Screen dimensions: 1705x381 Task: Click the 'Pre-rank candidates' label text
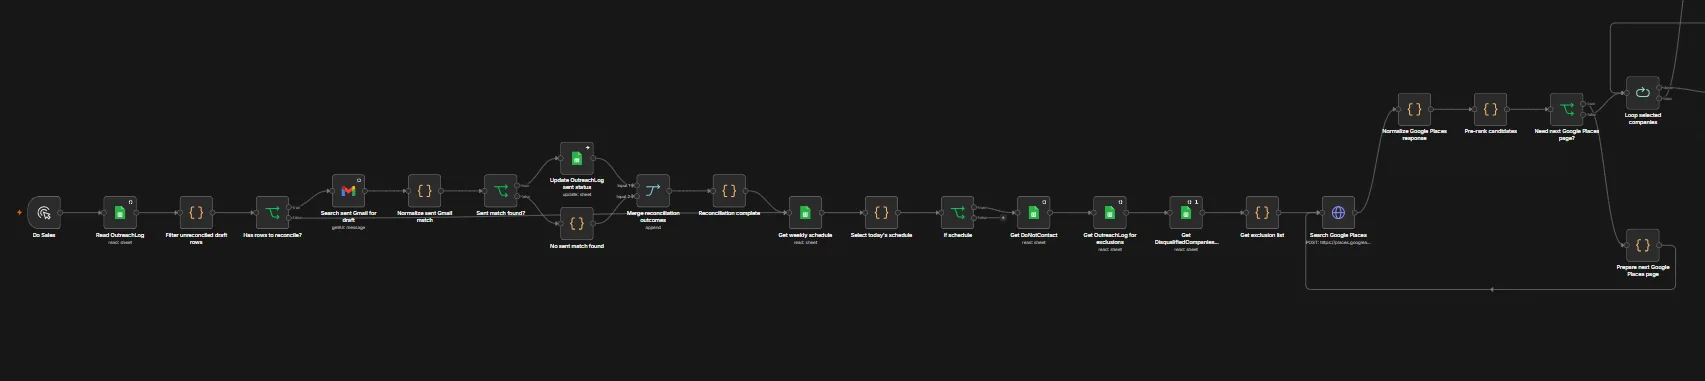coord(1490,132)
